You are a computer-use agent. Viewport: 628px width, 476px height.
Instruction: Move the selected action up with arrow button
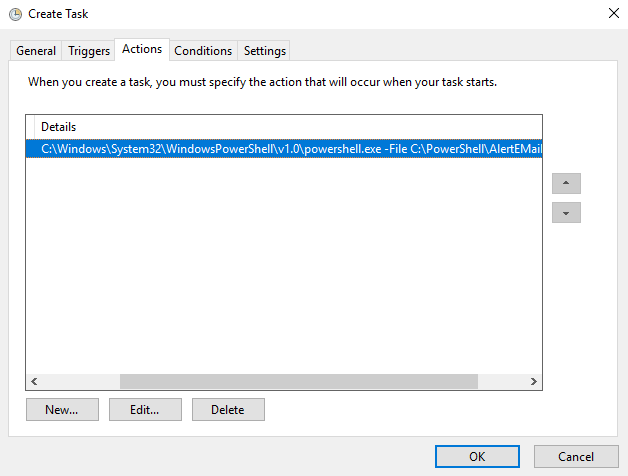pos(566,184)
